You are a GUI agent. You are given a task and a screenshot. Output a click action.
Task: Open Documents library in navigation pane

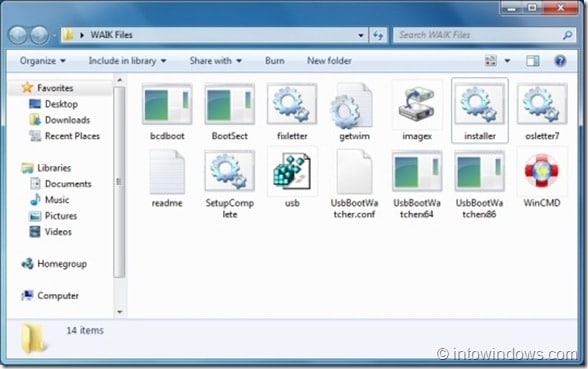pos(68,184)
